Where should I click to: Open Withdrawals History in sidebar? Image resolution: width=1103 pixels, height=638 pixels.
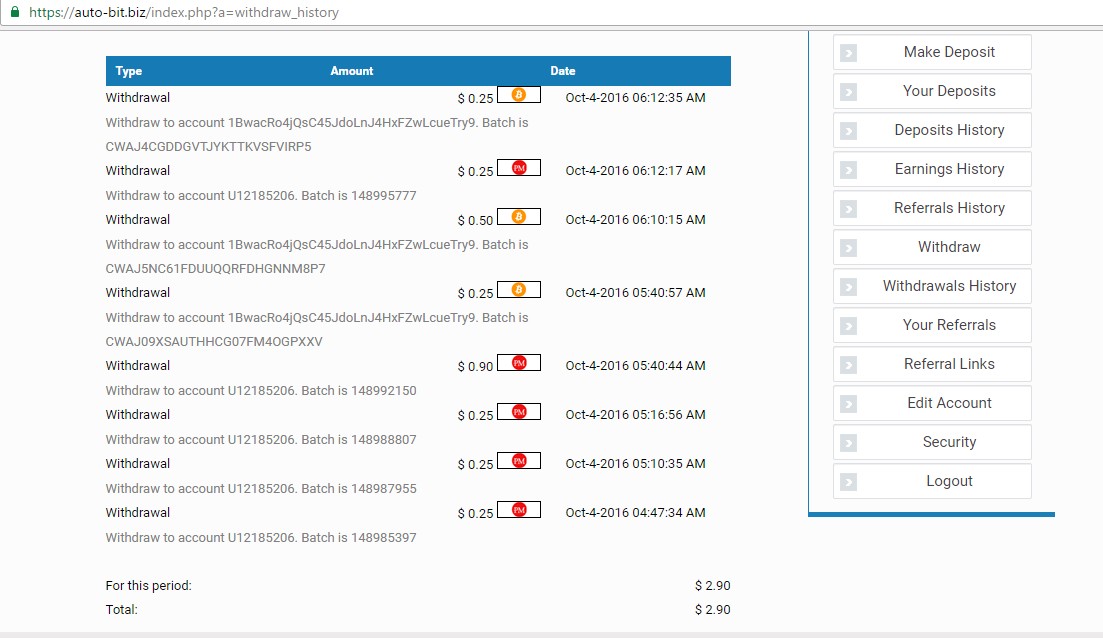[932, 286]
